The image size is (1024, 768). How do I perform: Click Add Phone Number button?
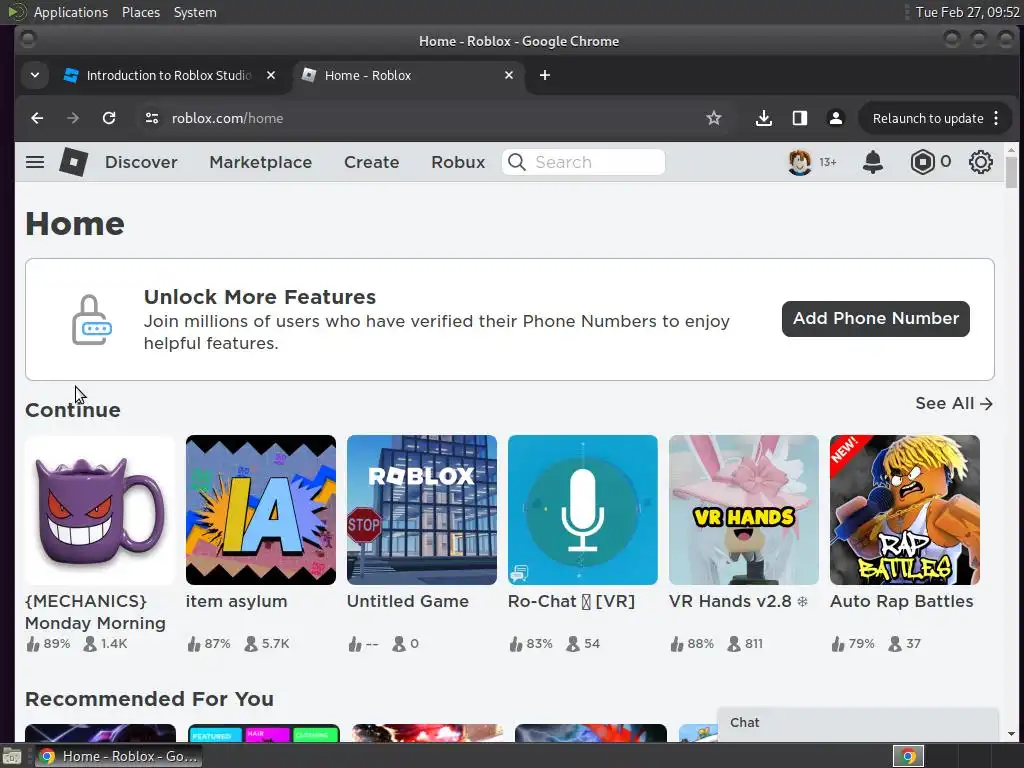[875, 319]
